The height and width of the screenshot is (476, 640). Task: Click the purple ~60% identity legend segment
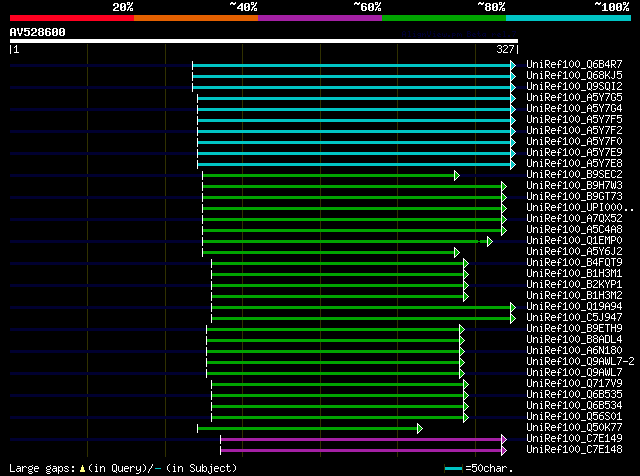tap(320, 18)
